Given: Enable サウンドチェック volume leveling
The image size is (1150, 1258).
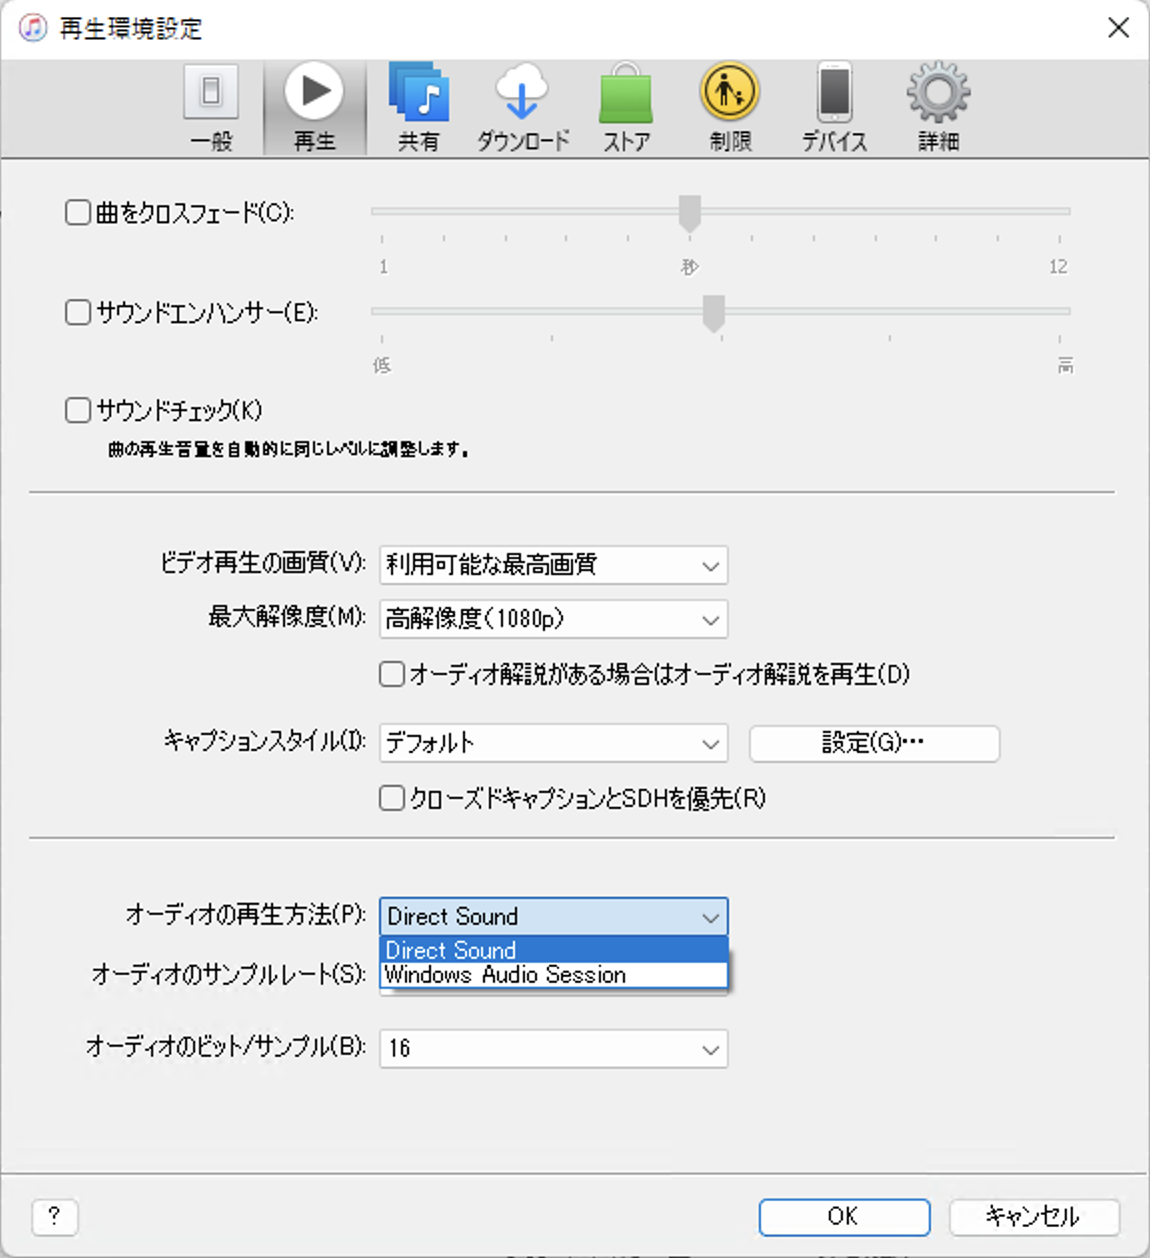Looking at the screenshot, I should click(x=77, y=409).
